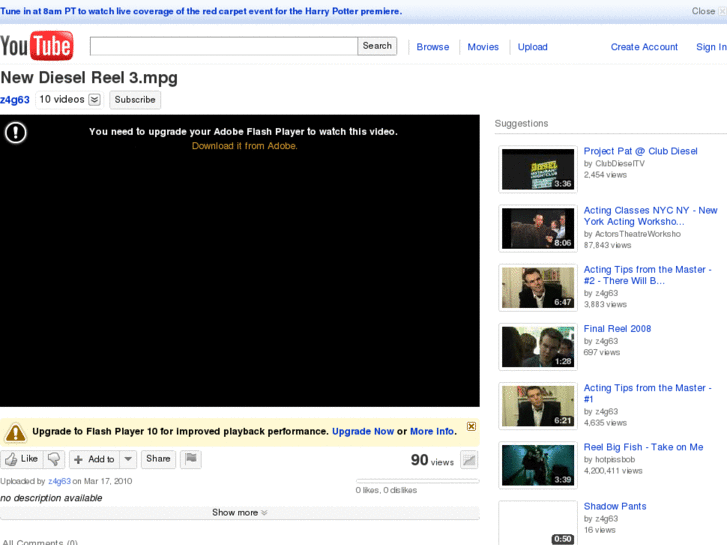Viewport: 727px width, 545px height.
Task: Go to the Movies section
Action: [483, 47]
